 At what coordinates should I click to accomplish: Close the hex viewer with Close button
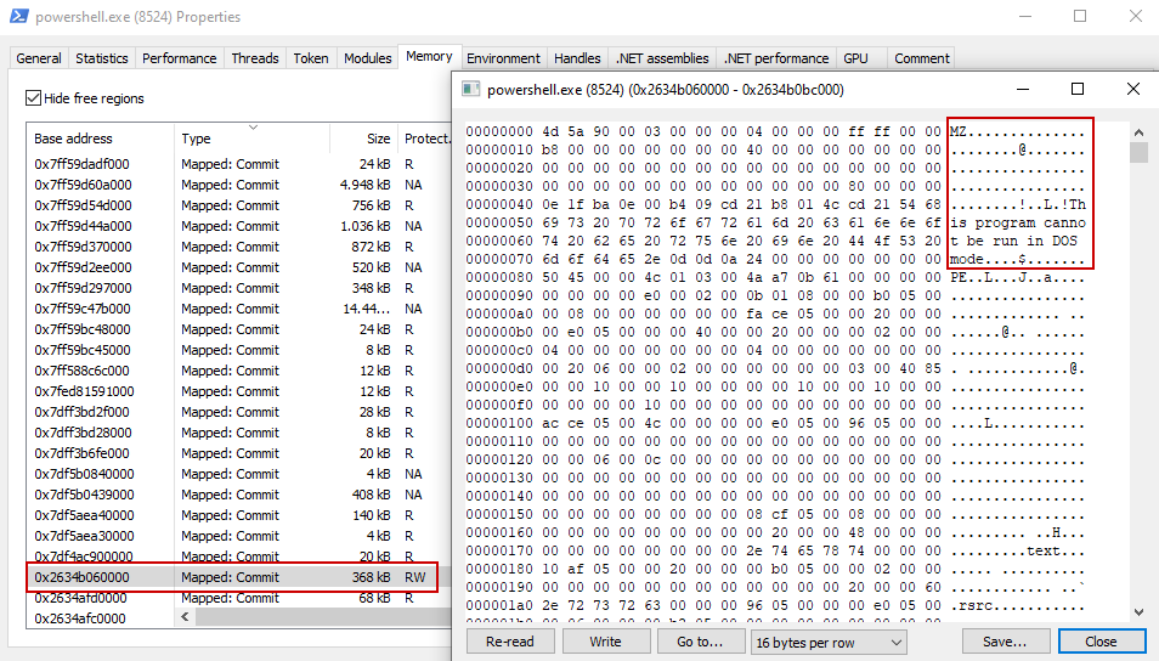click(x=1100, y=642)
